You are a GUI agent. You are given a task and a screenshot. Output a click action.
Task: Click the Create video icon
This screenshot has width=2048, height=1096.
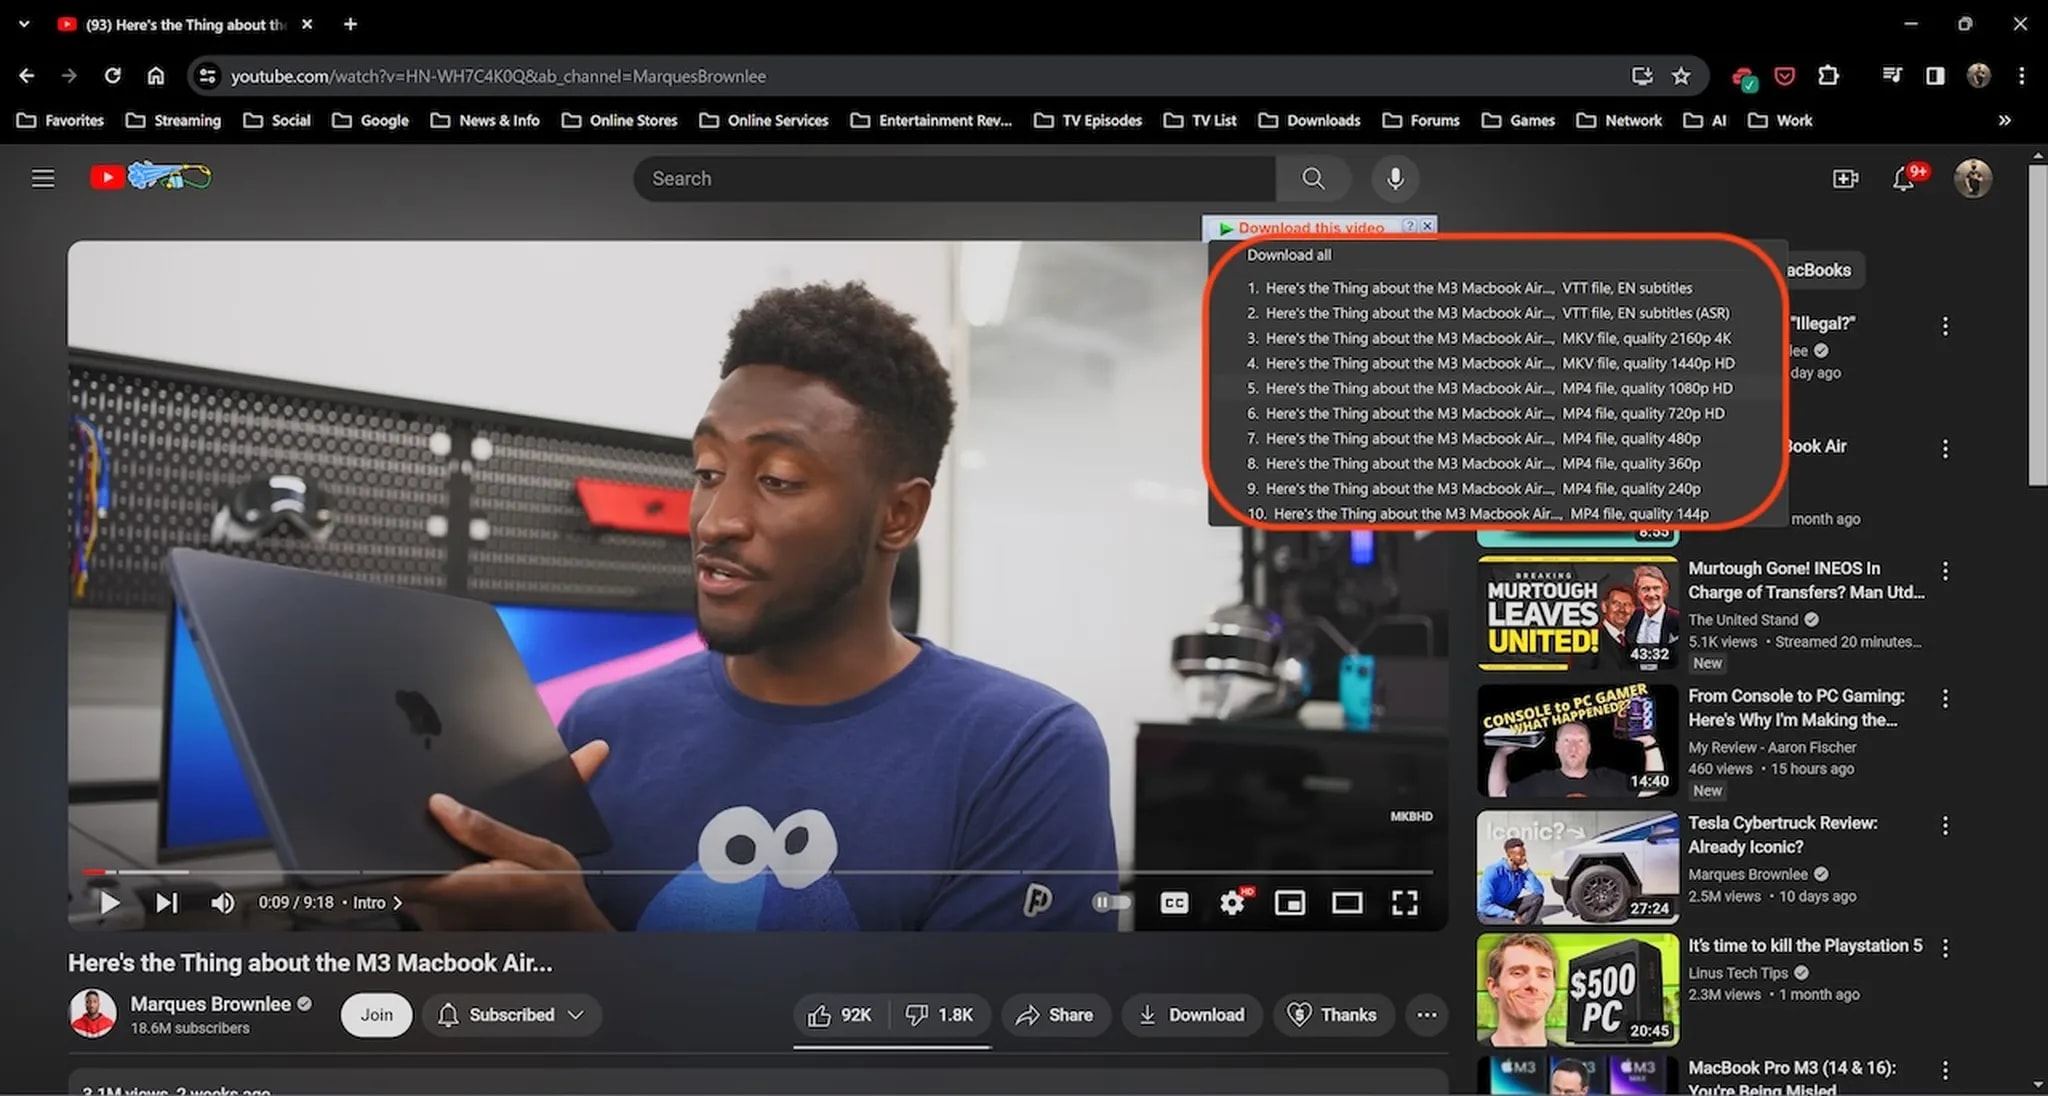(1845, 179)
